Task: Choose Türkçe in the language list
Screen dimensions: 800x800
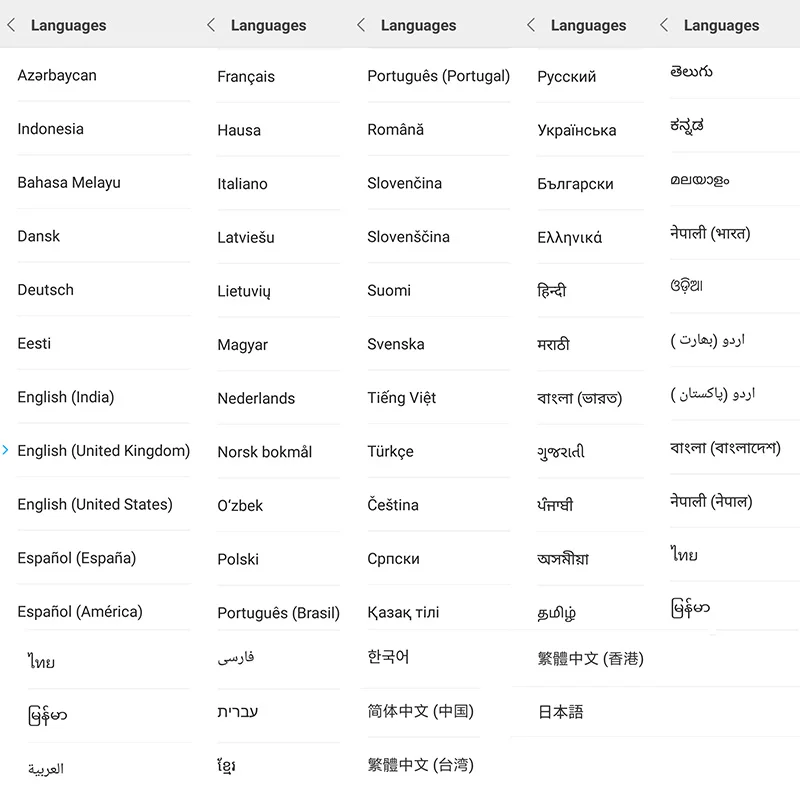Action: click(390, 452)
